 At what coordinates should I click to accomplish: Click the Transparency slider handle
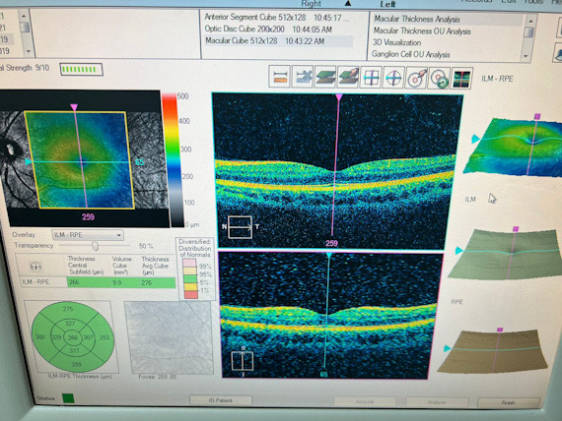95,246
